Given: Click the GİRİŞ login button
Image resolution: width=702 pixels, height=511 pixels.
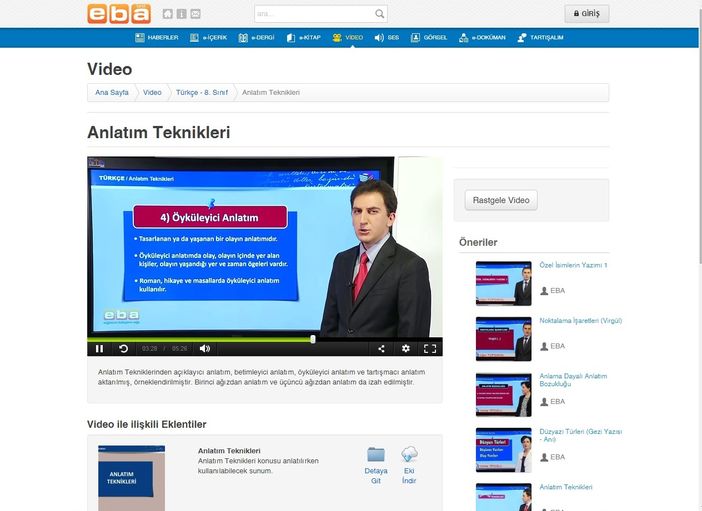Looking at the screenshot, I should tap(586, 13).
